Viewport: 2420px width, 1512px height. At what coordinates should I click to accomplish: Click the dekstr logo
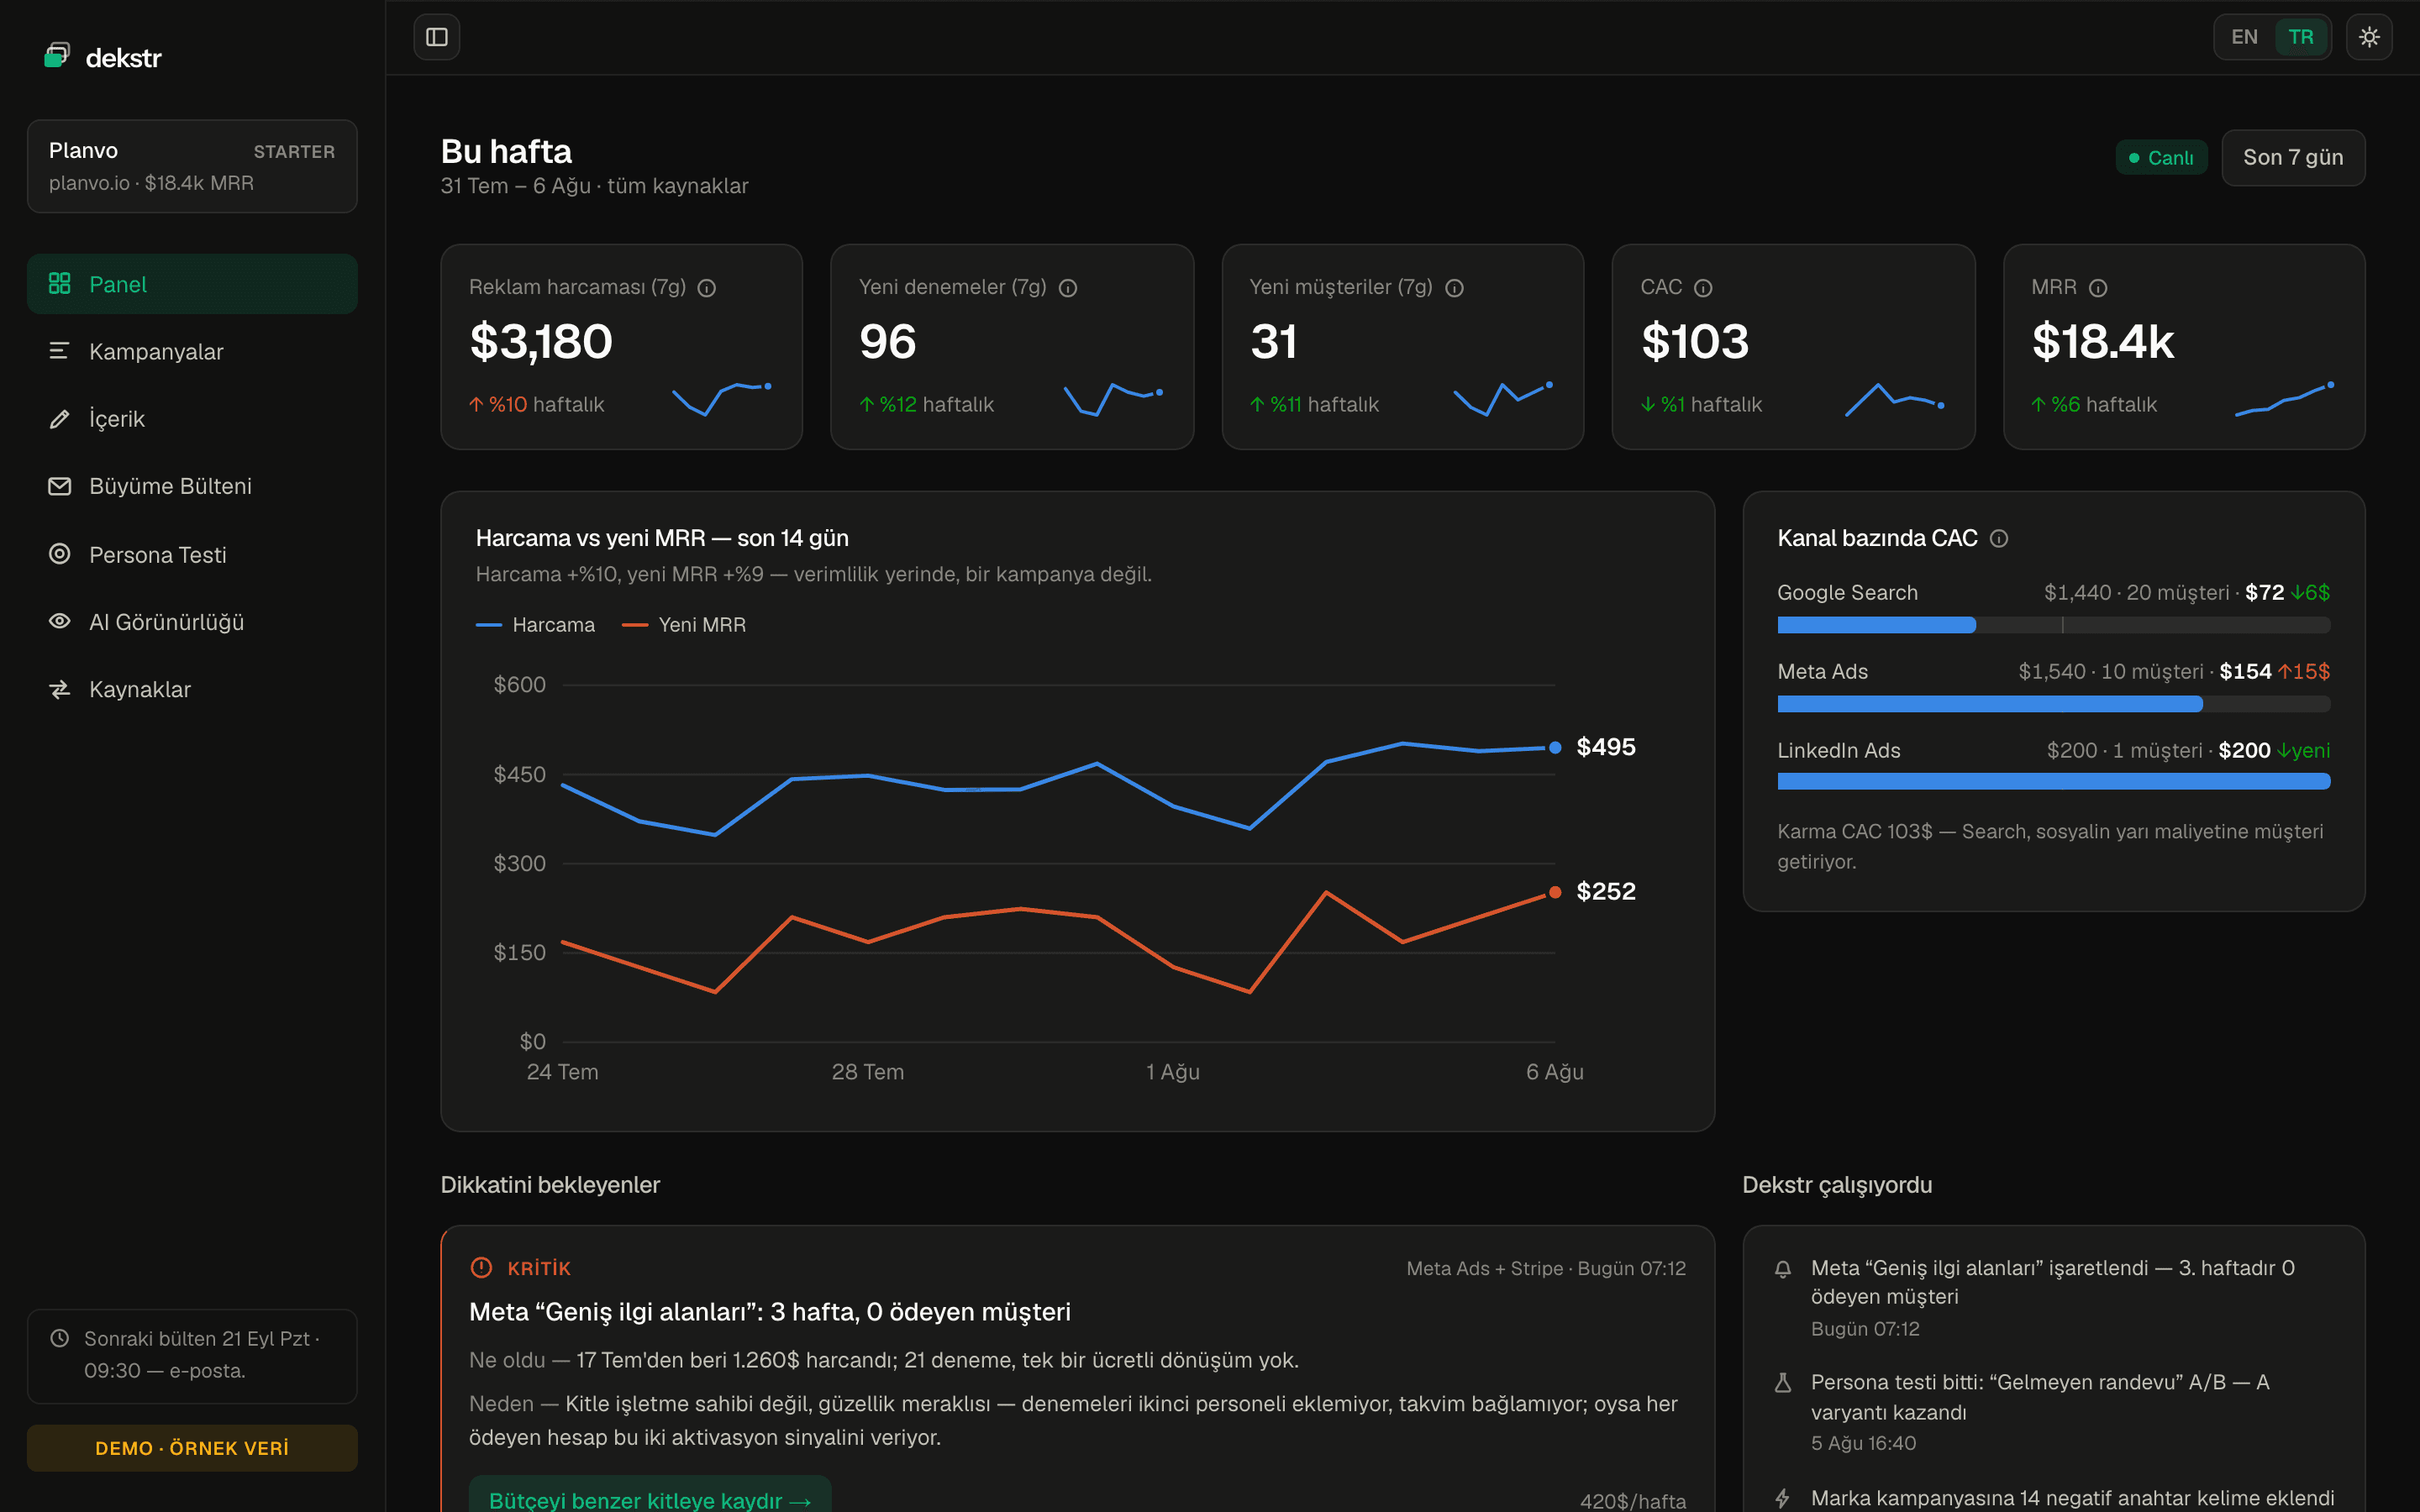[x=103, y=57]
